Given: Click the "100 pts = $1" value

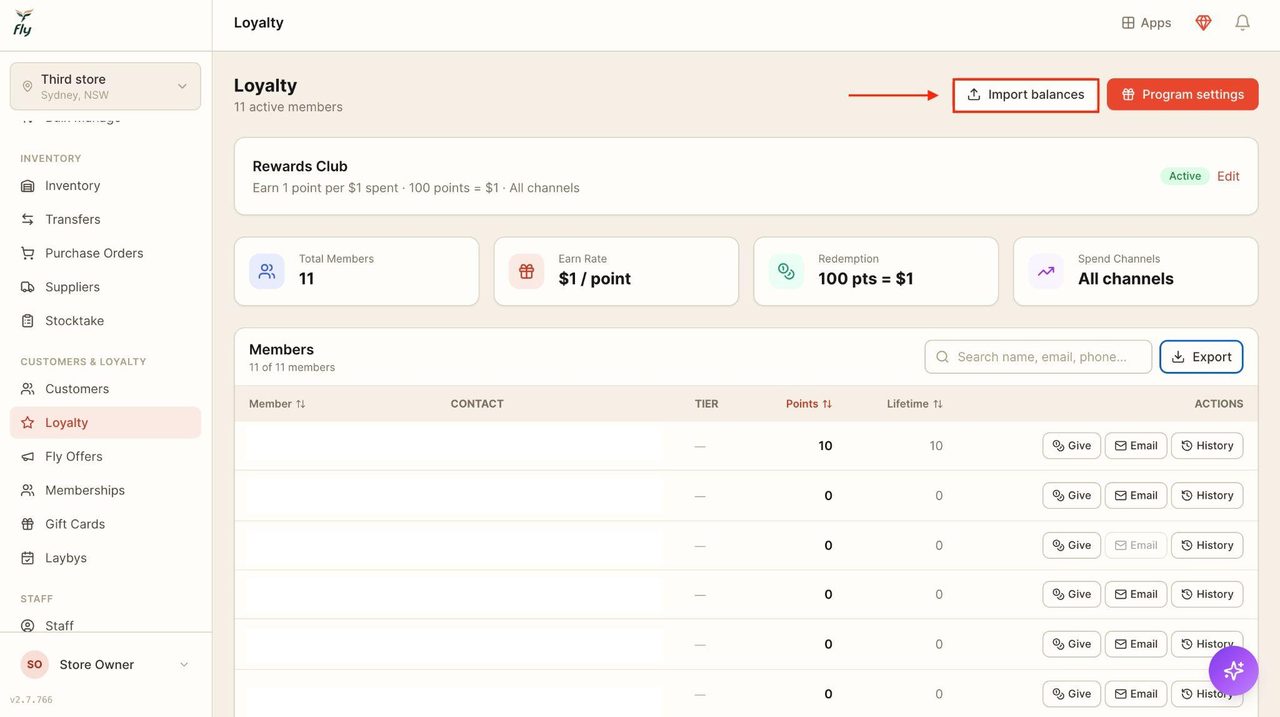Looking at the screenshot, I should pyautogui.click(x=865, y=279).
